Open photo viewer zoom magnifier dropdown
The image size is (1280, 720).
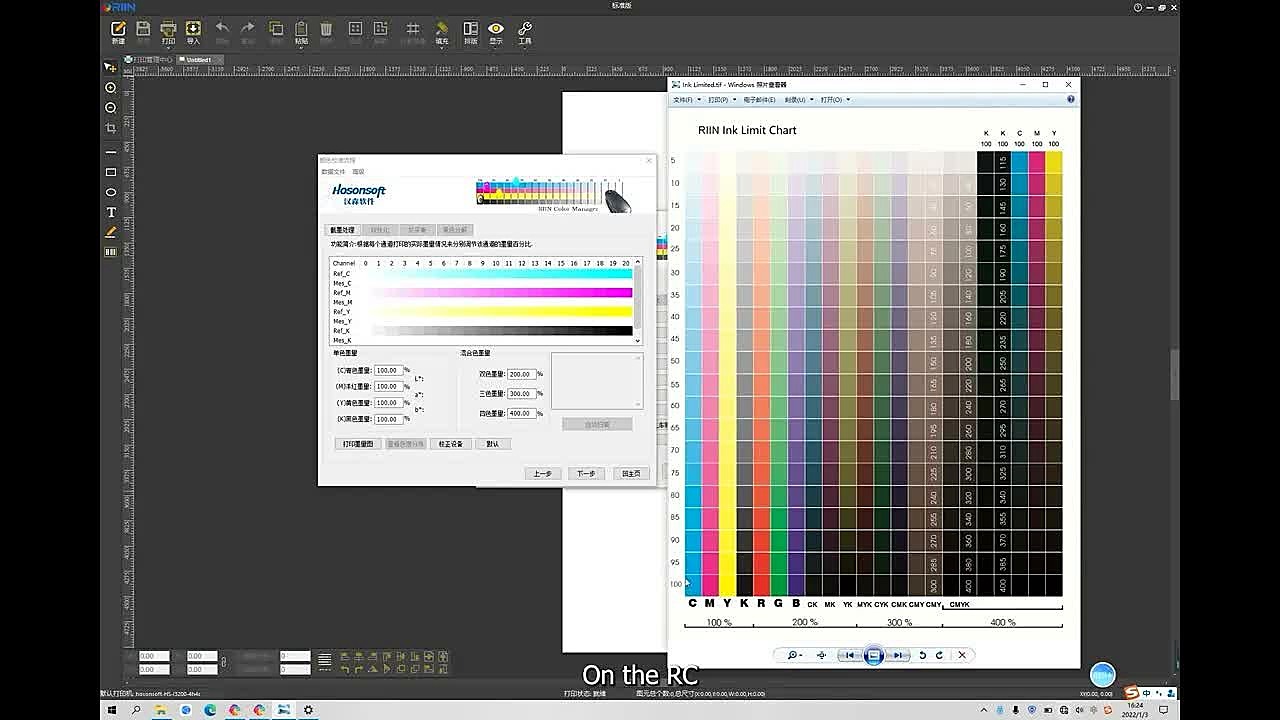click(x=794, y=655)
